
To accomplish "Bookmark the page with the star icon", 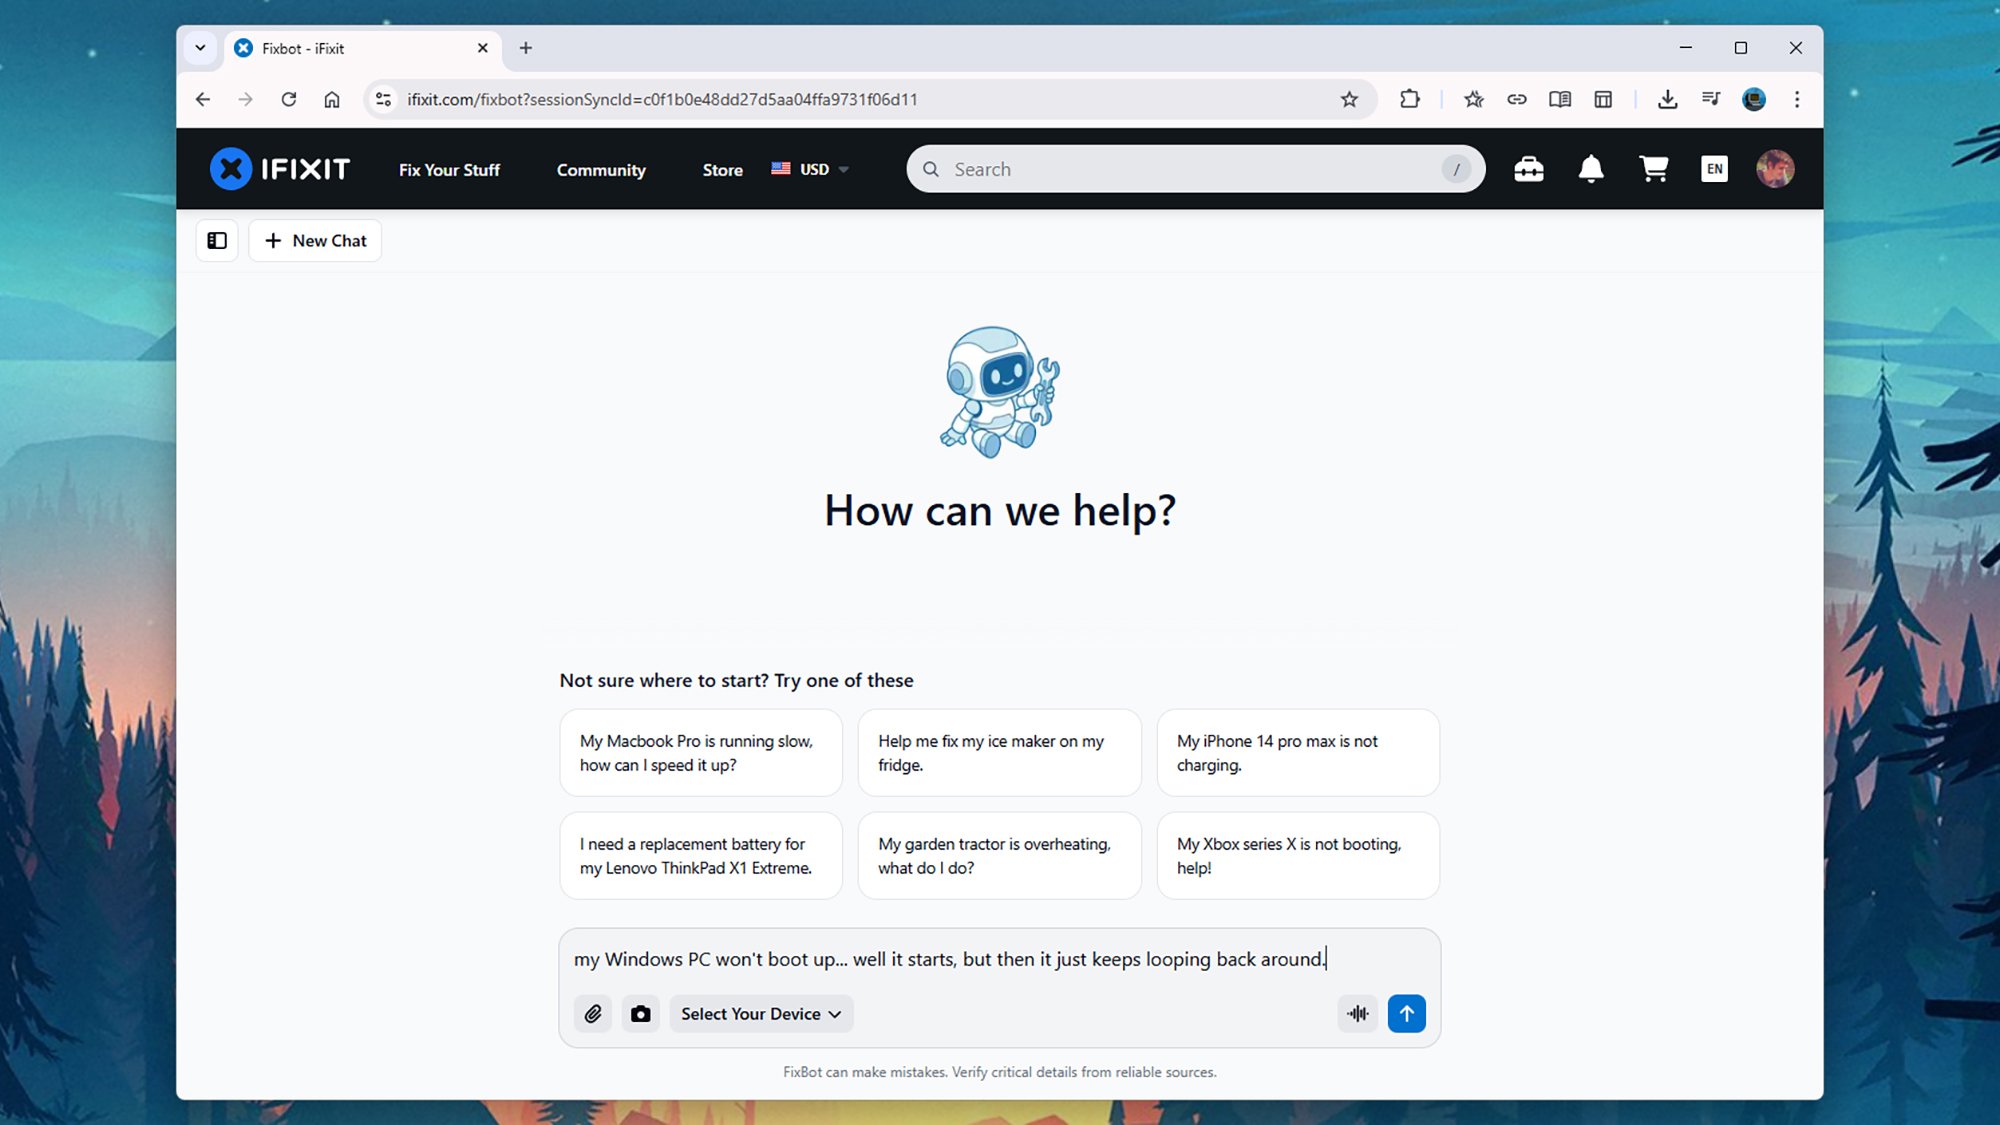I will pyautogui.click(x=1349, y=99).
